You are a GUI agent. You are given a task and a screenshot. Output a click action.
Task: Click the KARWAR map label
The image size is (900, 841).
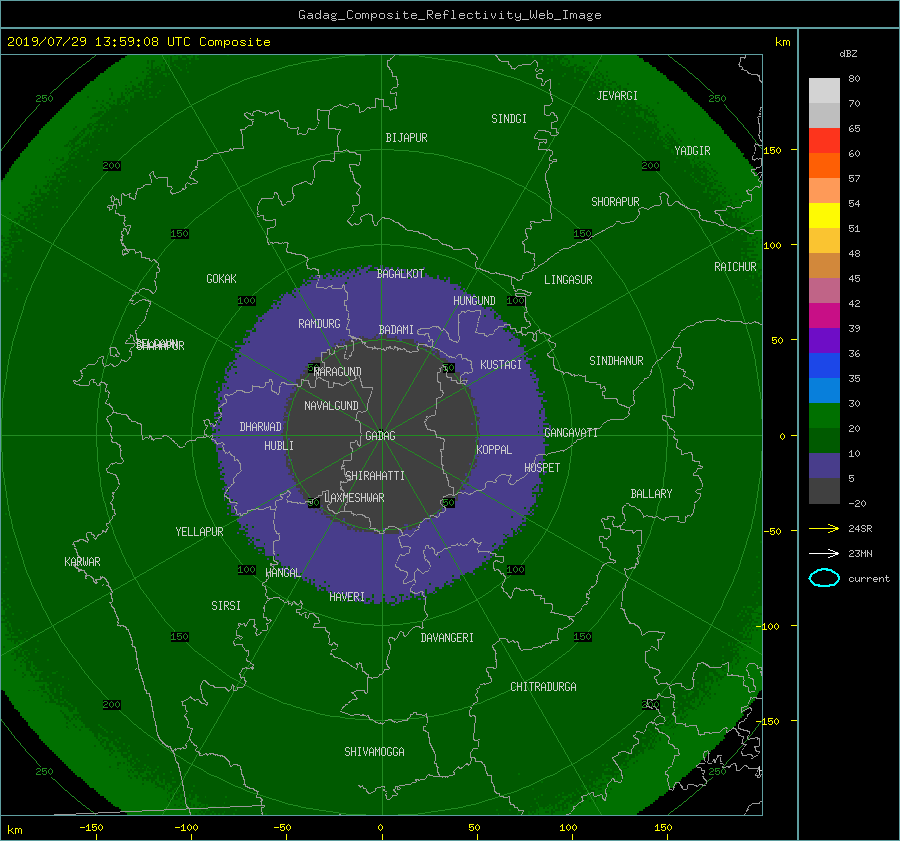(x=82, y=562)
